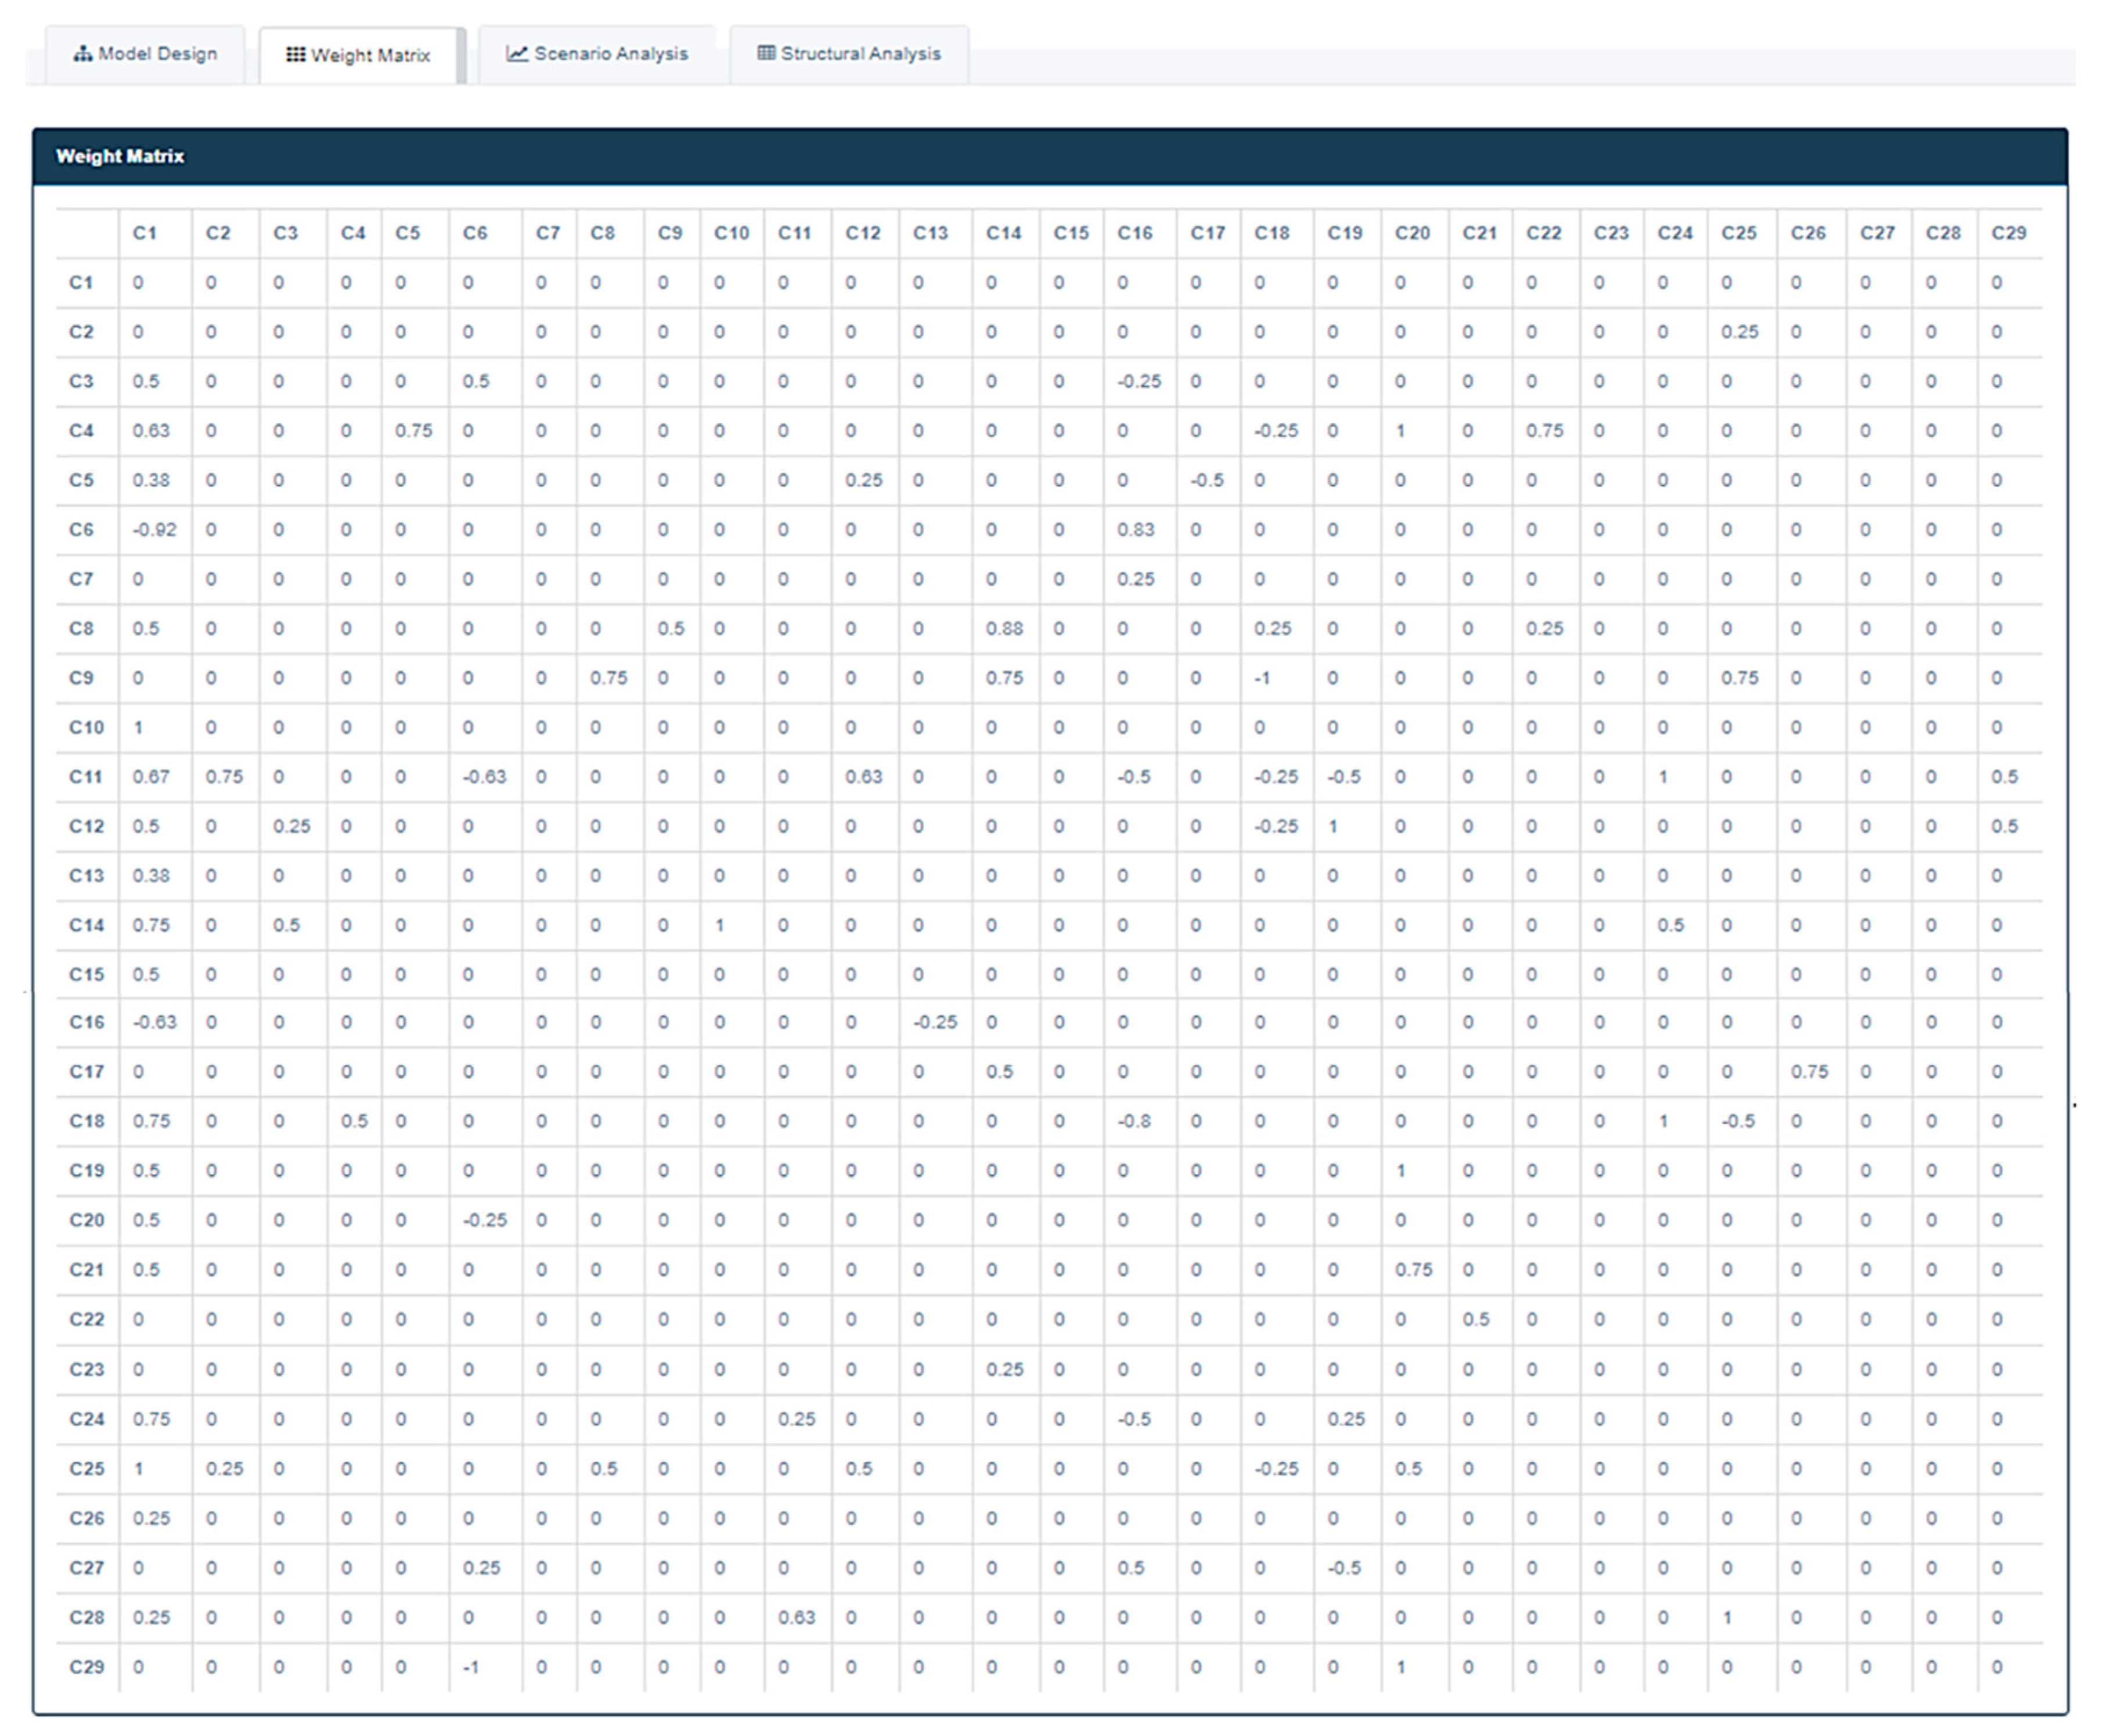The image size is (2108, 1736).
Task: Click the -0.92 cell in row C6
Action: (154, 530)
